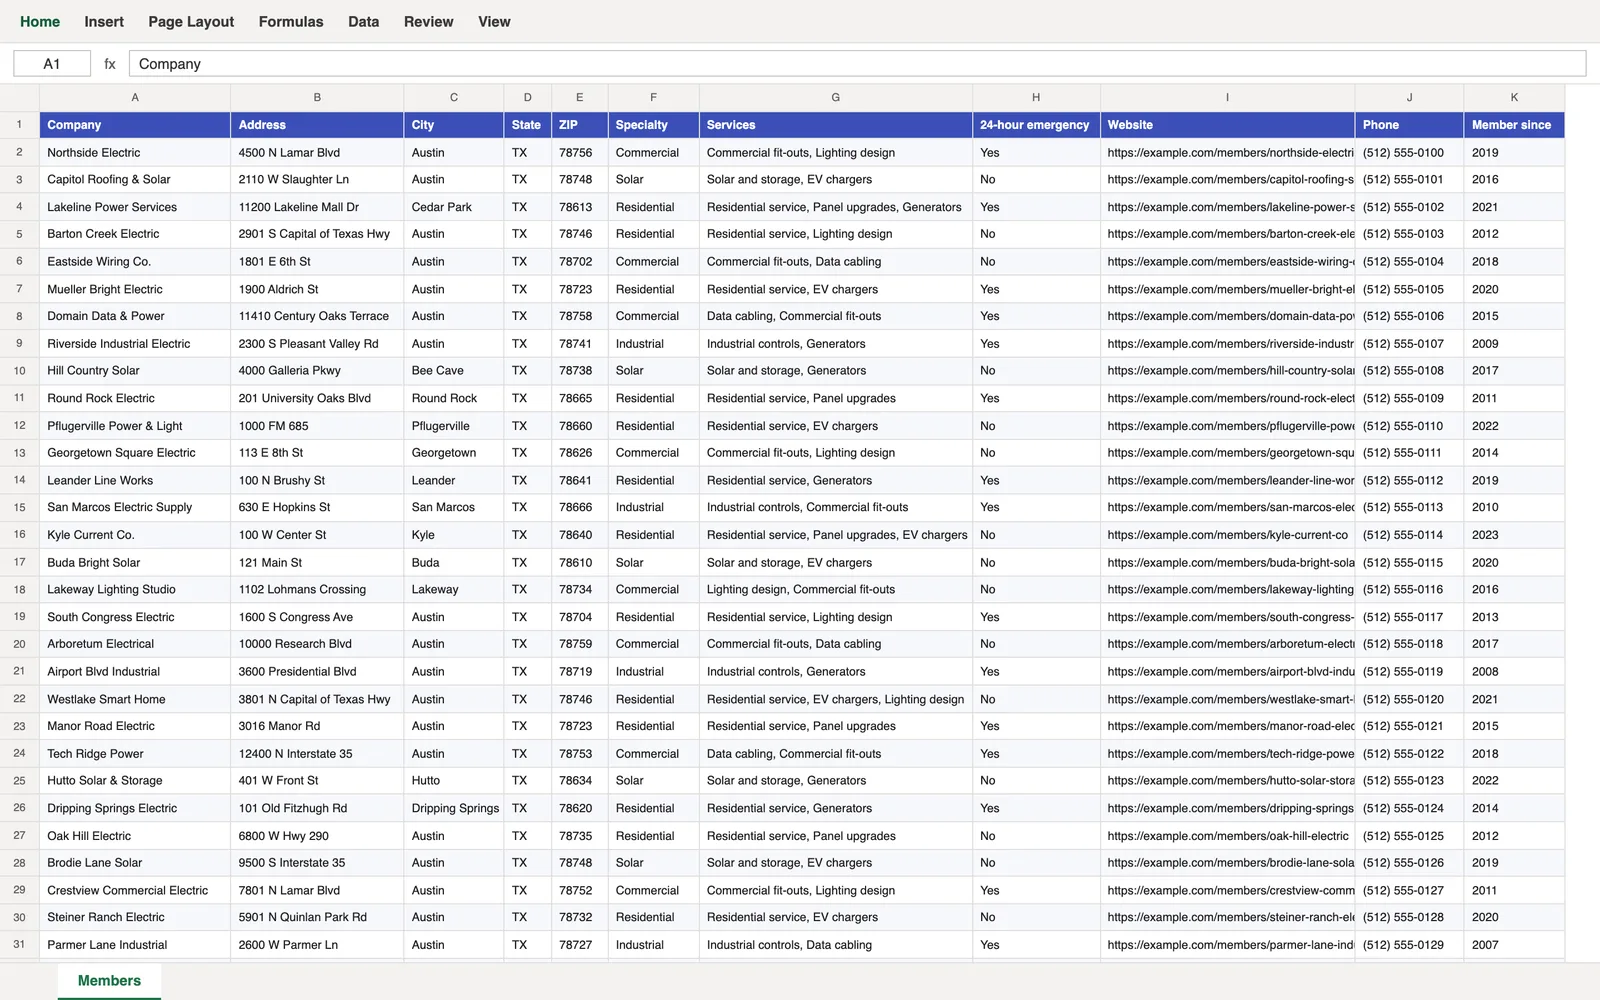Select Crestview Commercial Electric cell

[135, 890]
